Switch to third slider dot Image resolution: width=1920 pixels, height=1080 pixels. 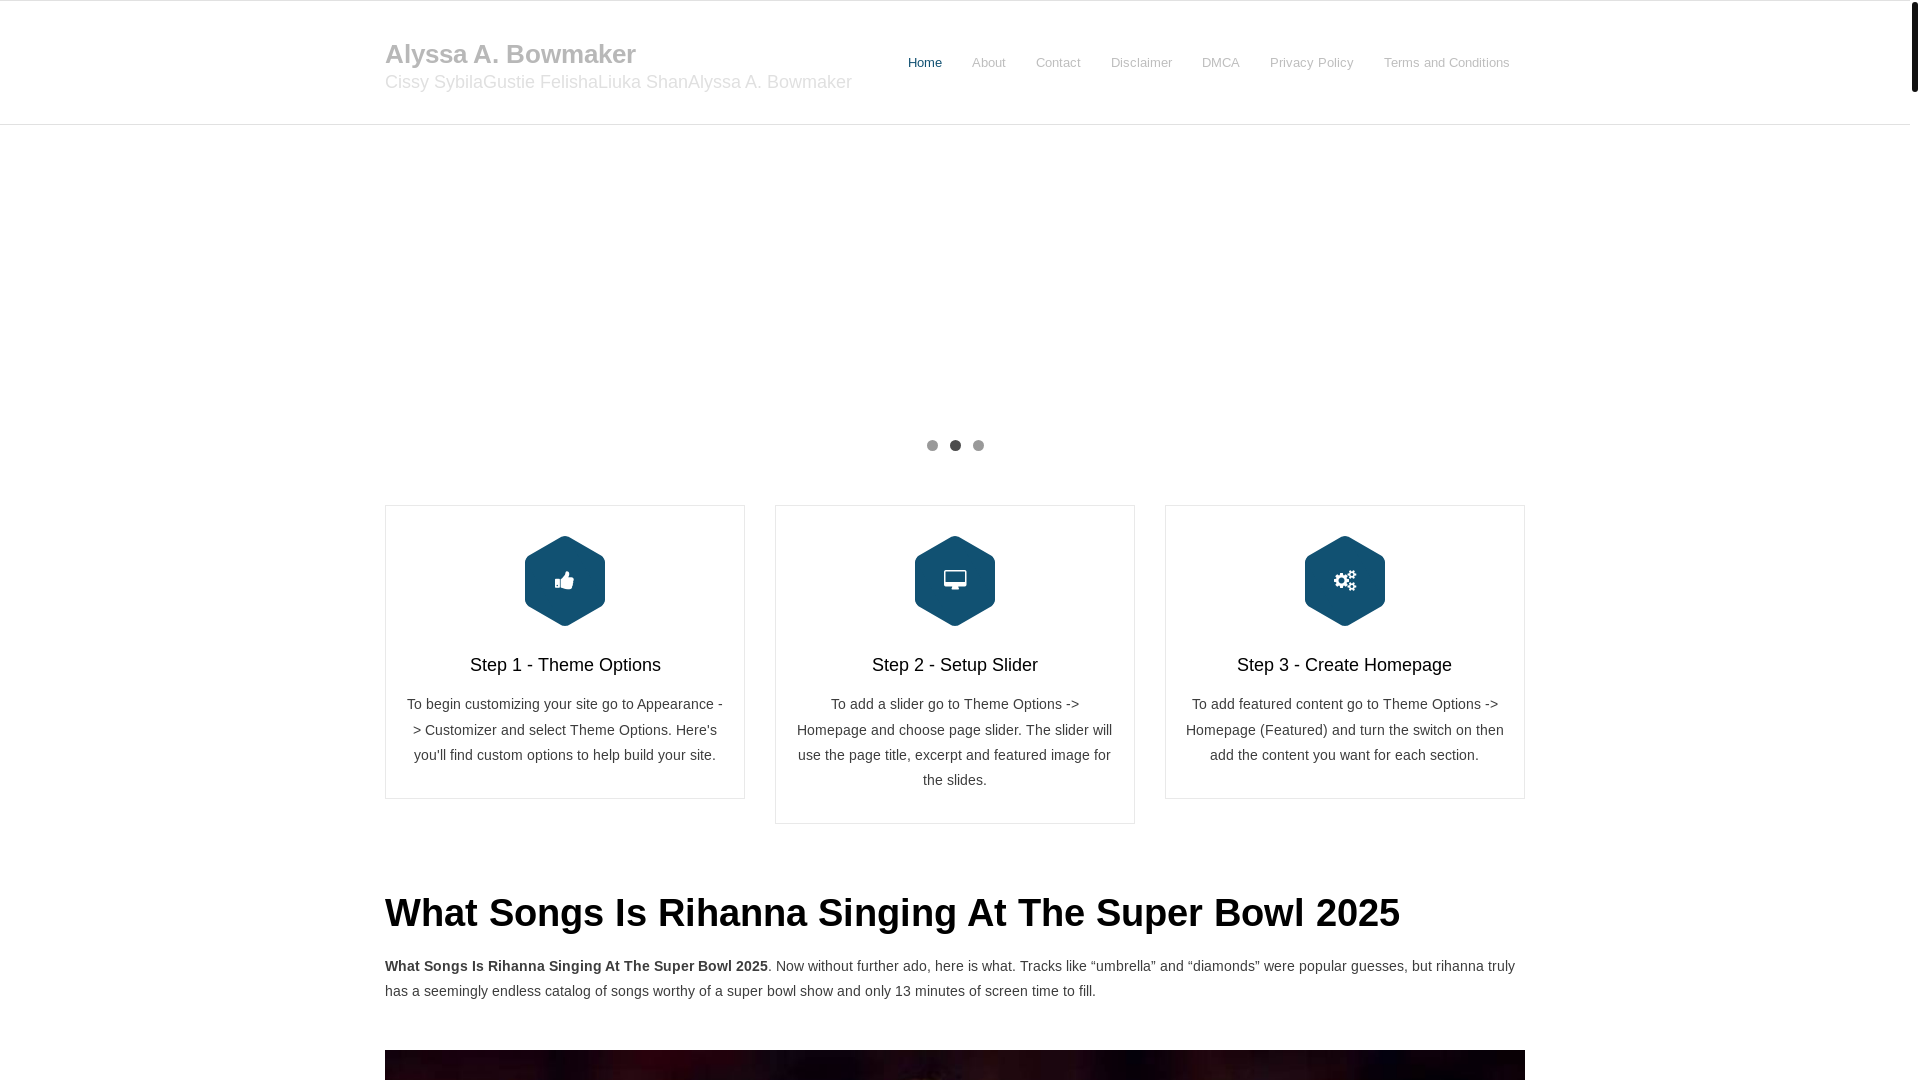(978, 446)
